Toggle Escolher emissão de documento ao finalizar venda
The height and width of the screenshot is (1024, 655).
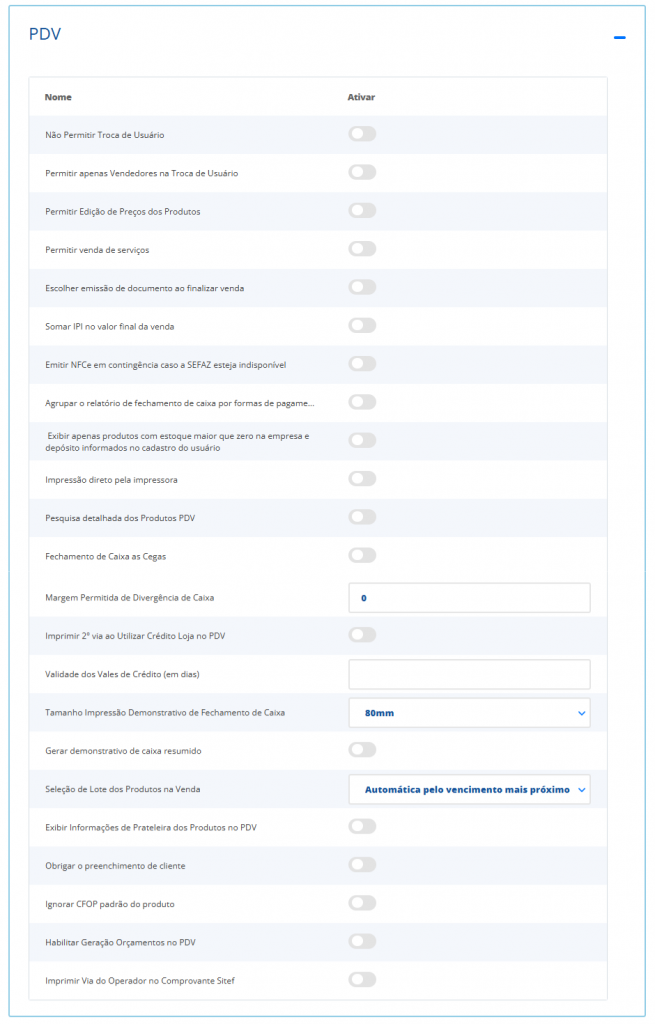[362, 287]
